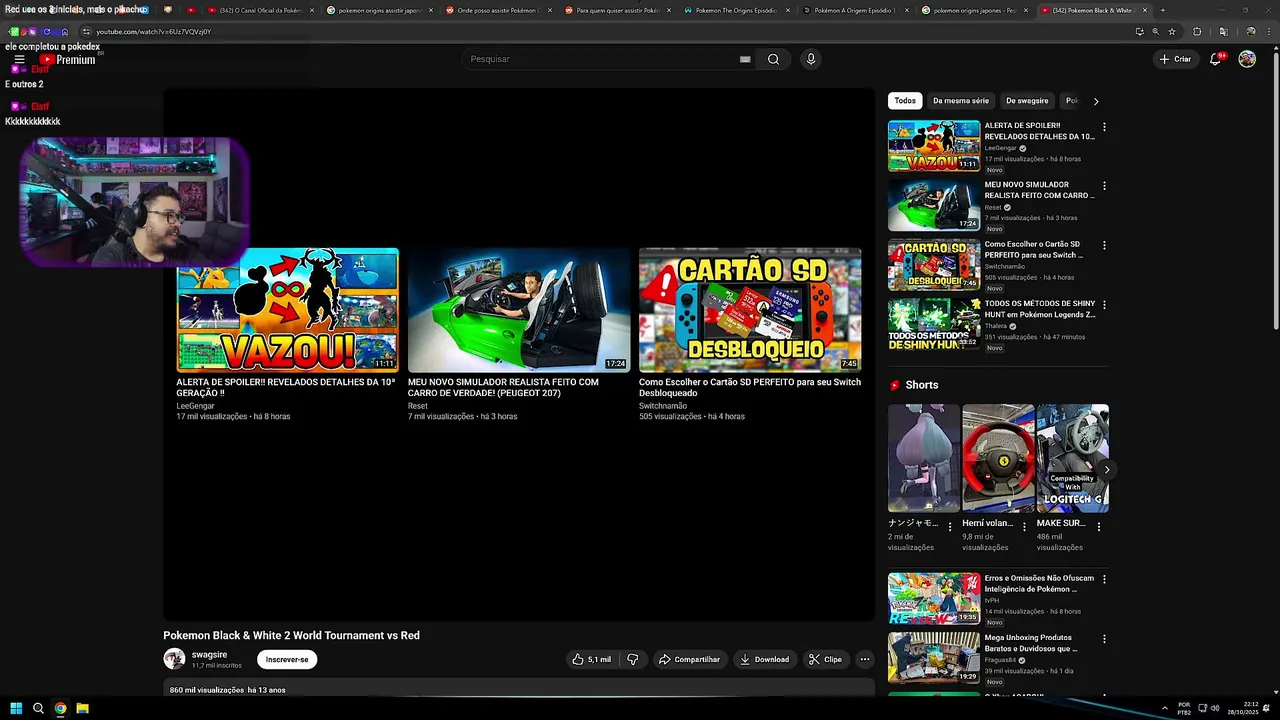This screenshot has width=1280, height=720.
Task: Start voice search with the microphone icon
Action: (x=811, y=59)
